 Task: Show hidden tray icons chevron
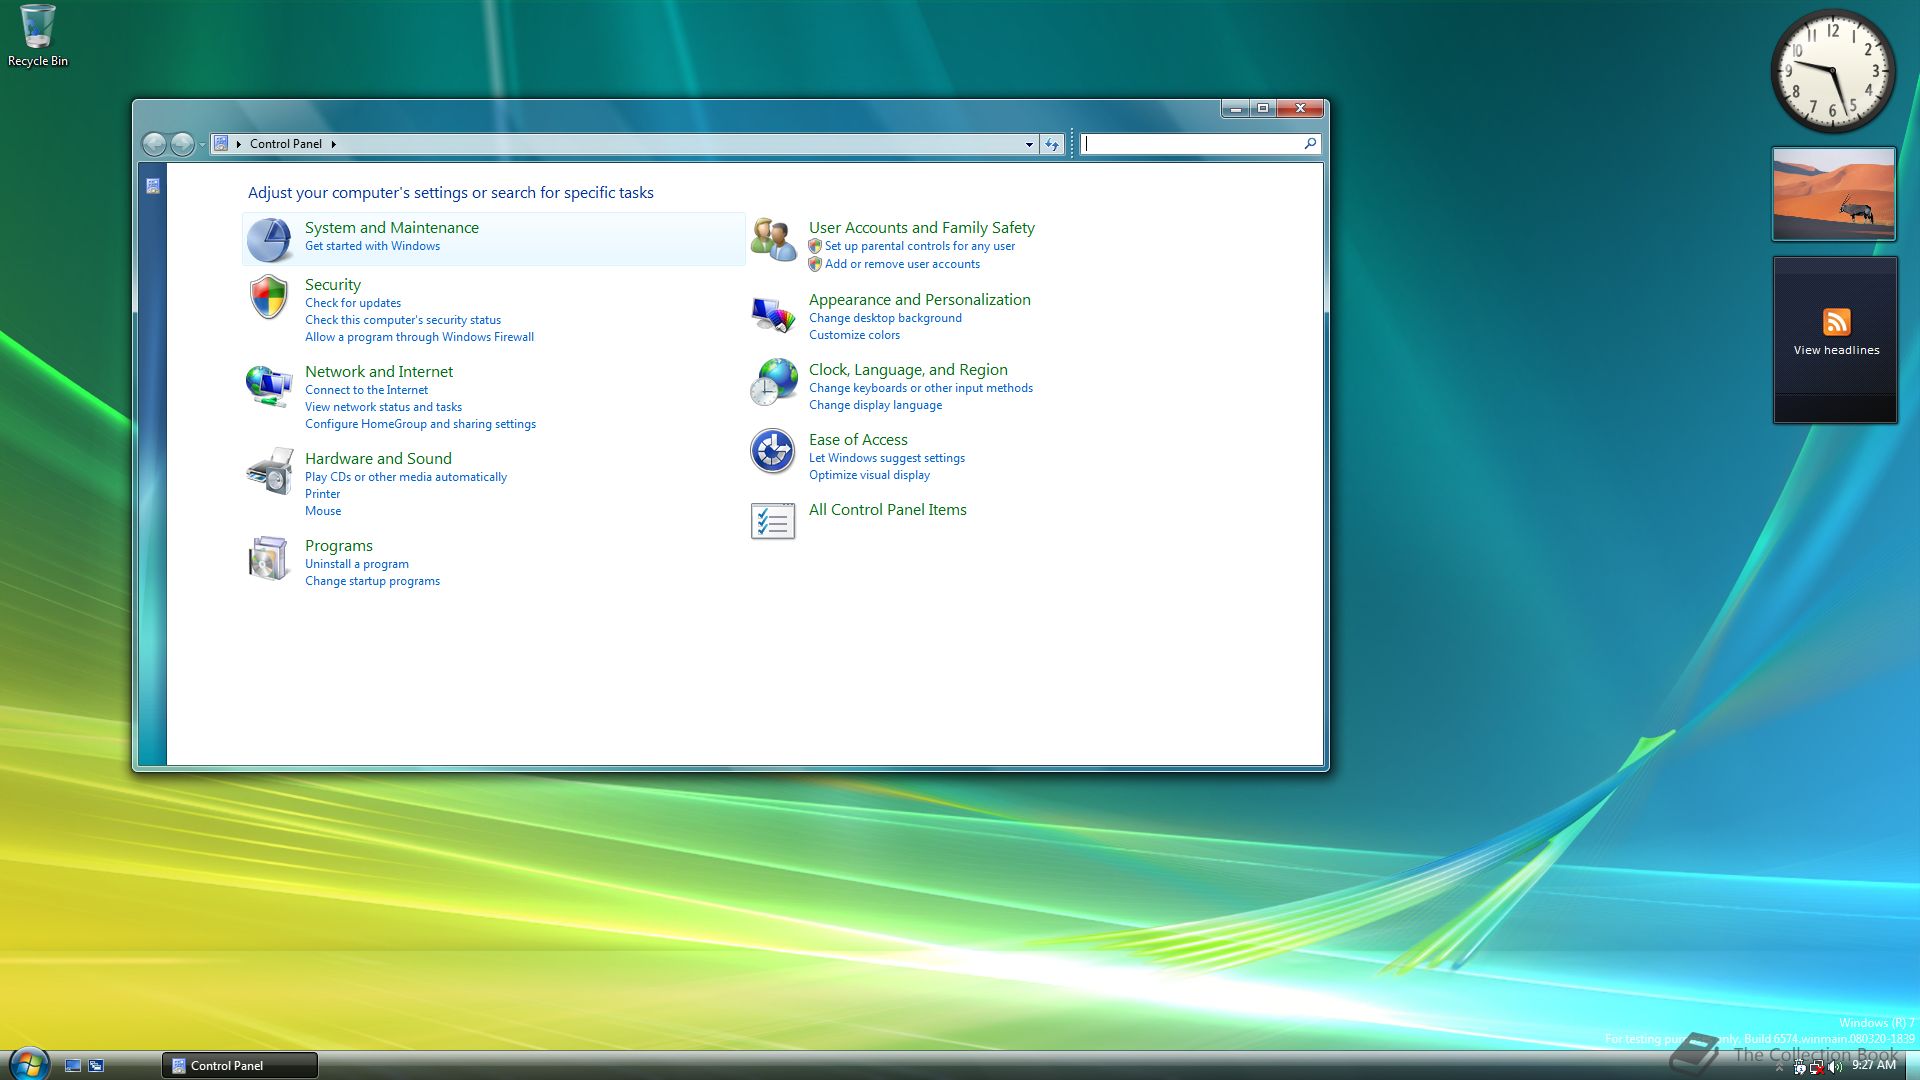pyautogui.click(x=1779, y=1068)
